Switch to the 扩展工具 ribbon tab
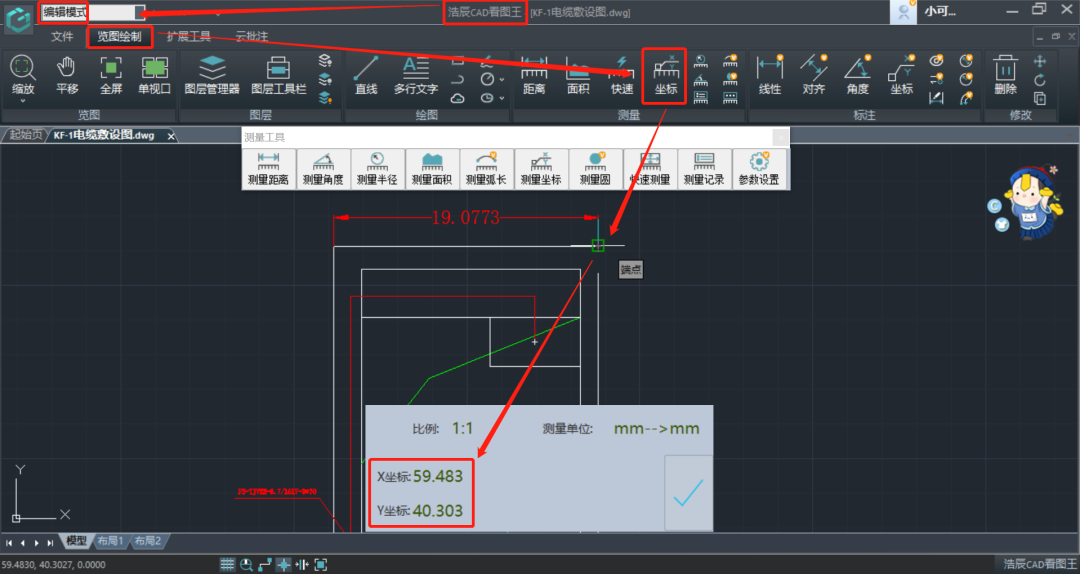This screenshot has width=1080, height=574. point(189,37)
